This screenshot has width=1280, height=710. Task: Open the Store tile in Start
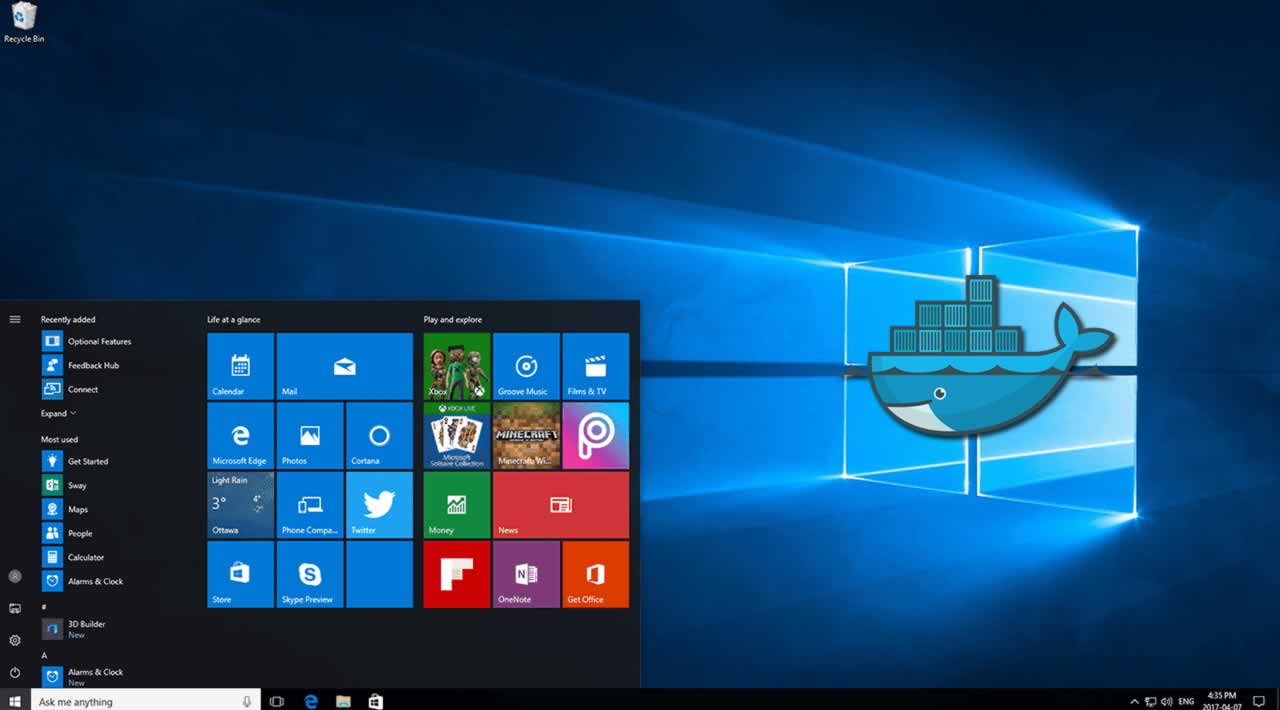tap(240, 574)
